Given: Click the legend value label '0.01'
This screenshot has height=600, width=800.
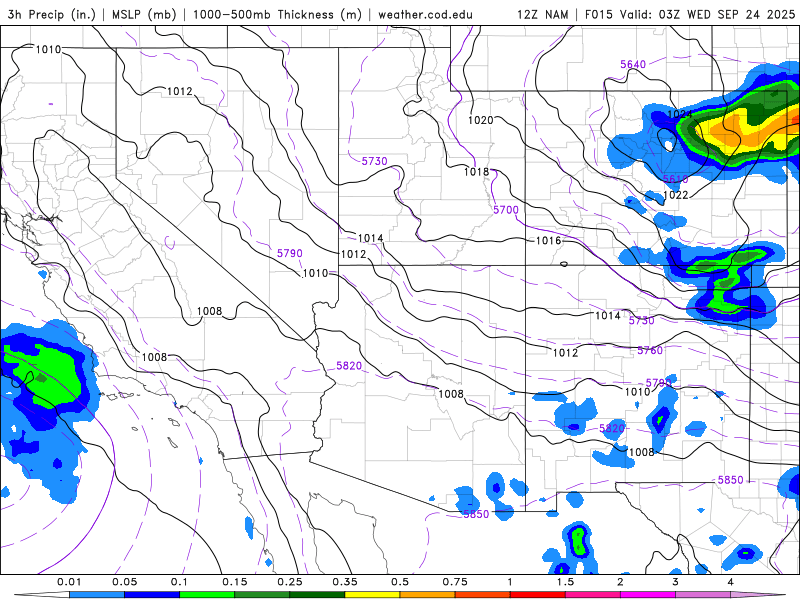Looking at the screenshot, I should [x=69, y=582].
